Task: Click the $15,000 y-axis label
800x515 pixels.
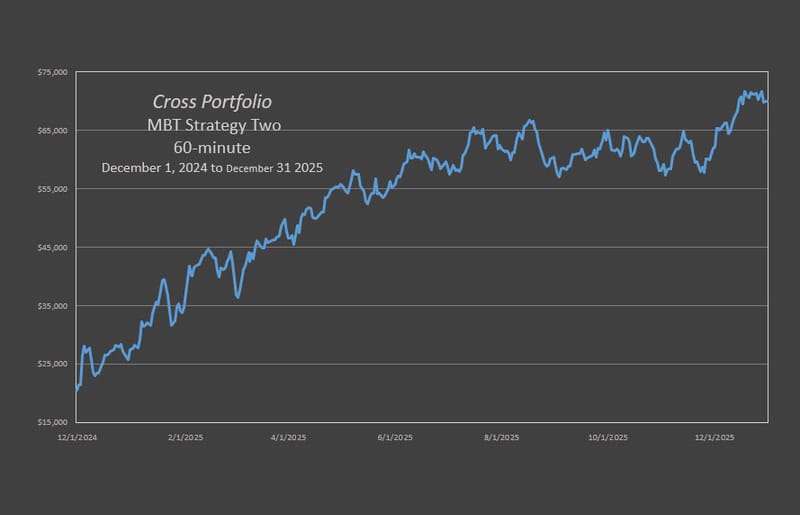Action: click(x=50, y=421)
